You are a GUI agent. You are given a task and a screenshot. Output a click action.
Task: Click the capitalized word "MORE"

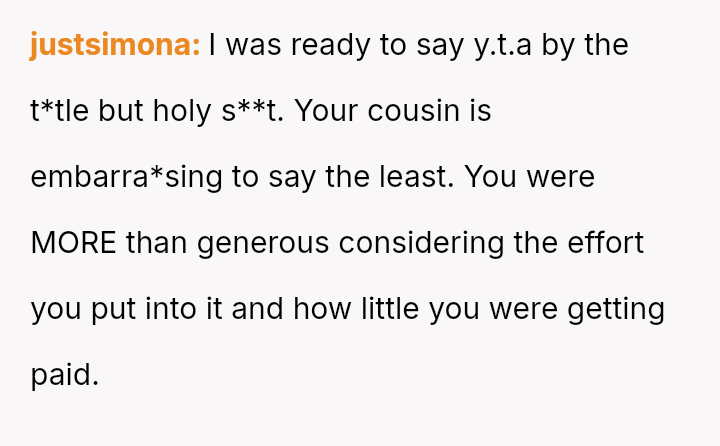[x=73, y=243]
